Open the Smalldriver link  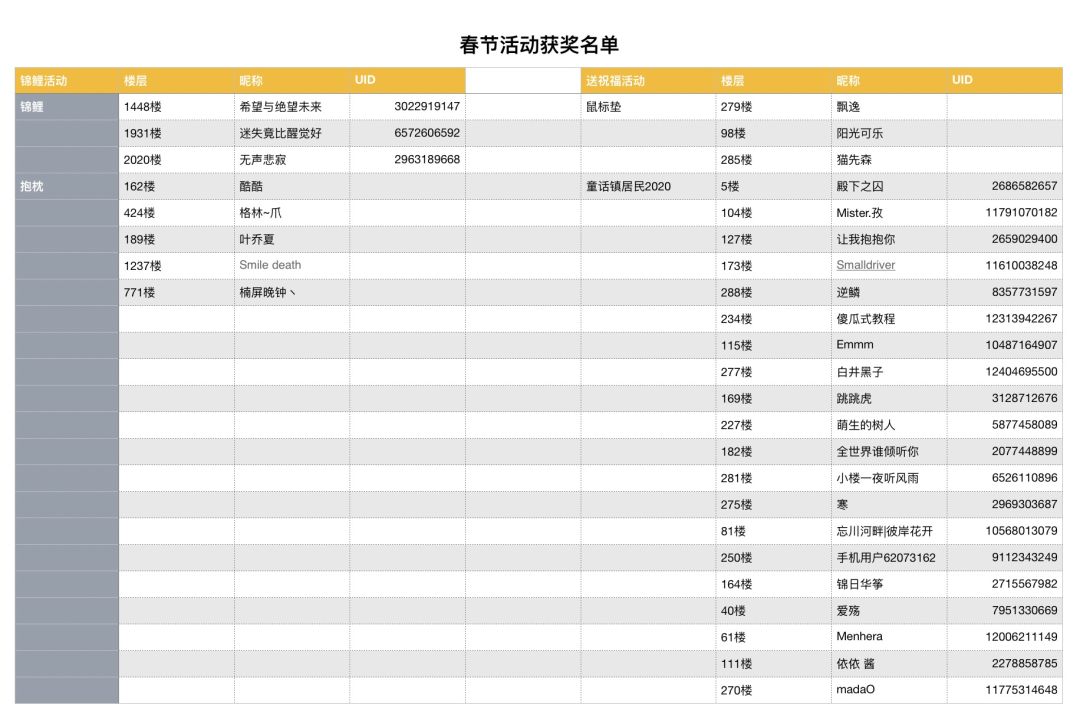tap(866, 265)
